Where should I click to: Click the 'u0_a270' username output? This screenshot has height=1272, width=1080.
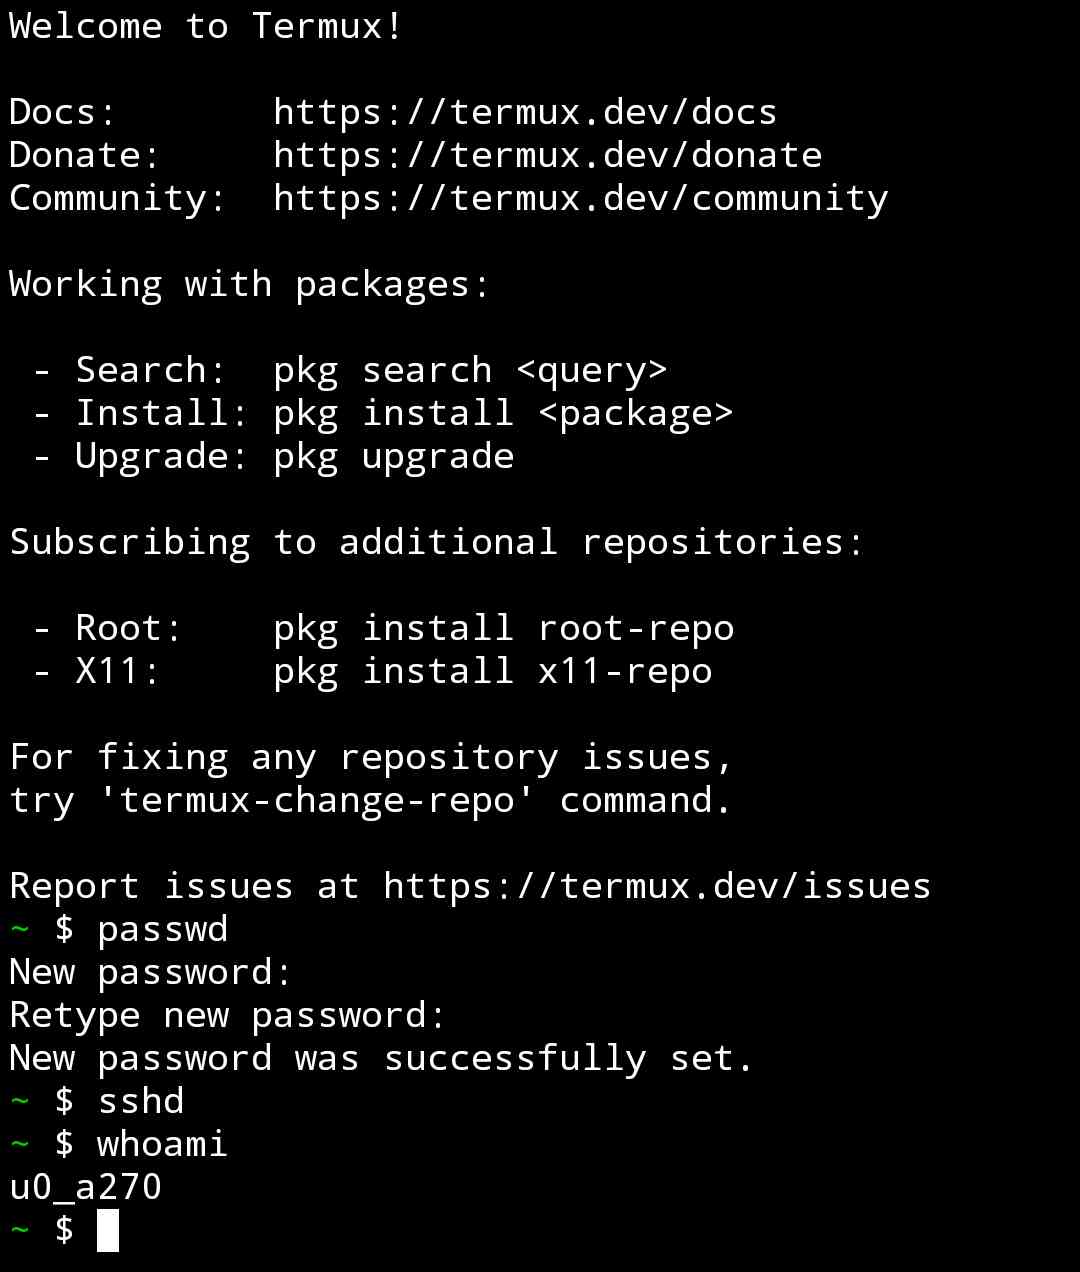click(85, 1187)
